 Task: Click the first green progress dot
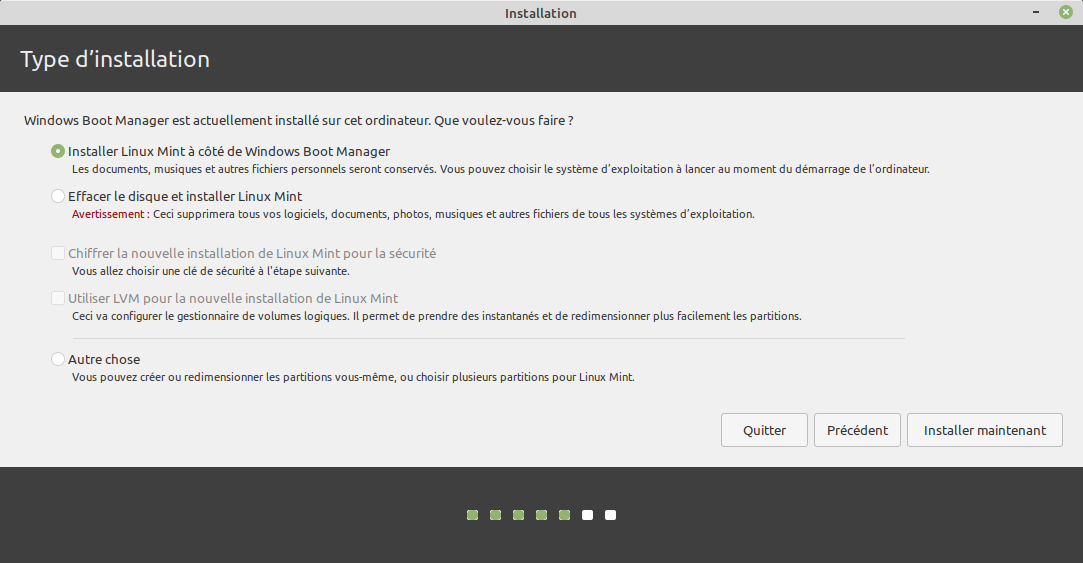472,515
